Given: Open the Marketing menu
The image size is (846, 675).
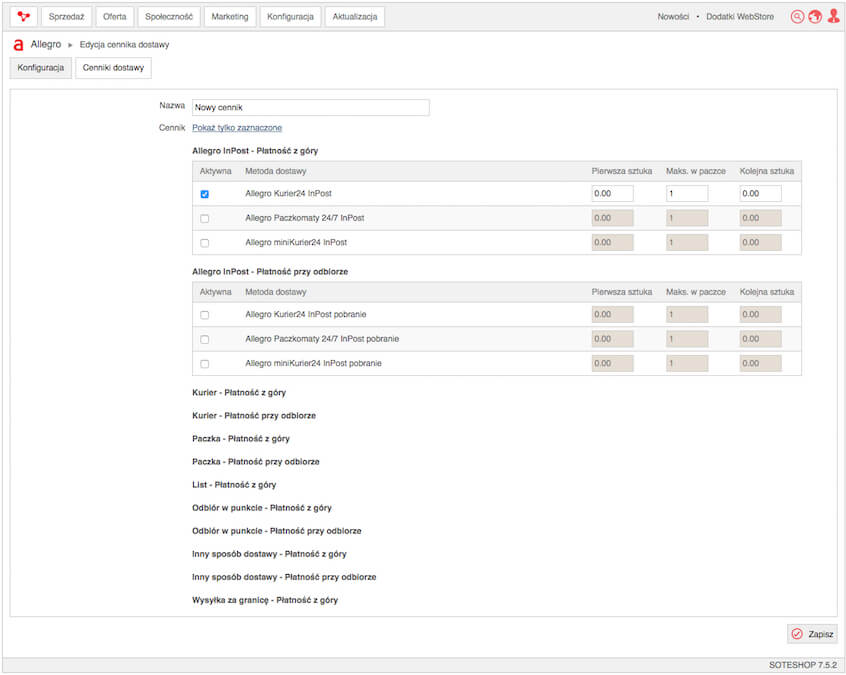Looking at the screenshot, I should 230,17.
